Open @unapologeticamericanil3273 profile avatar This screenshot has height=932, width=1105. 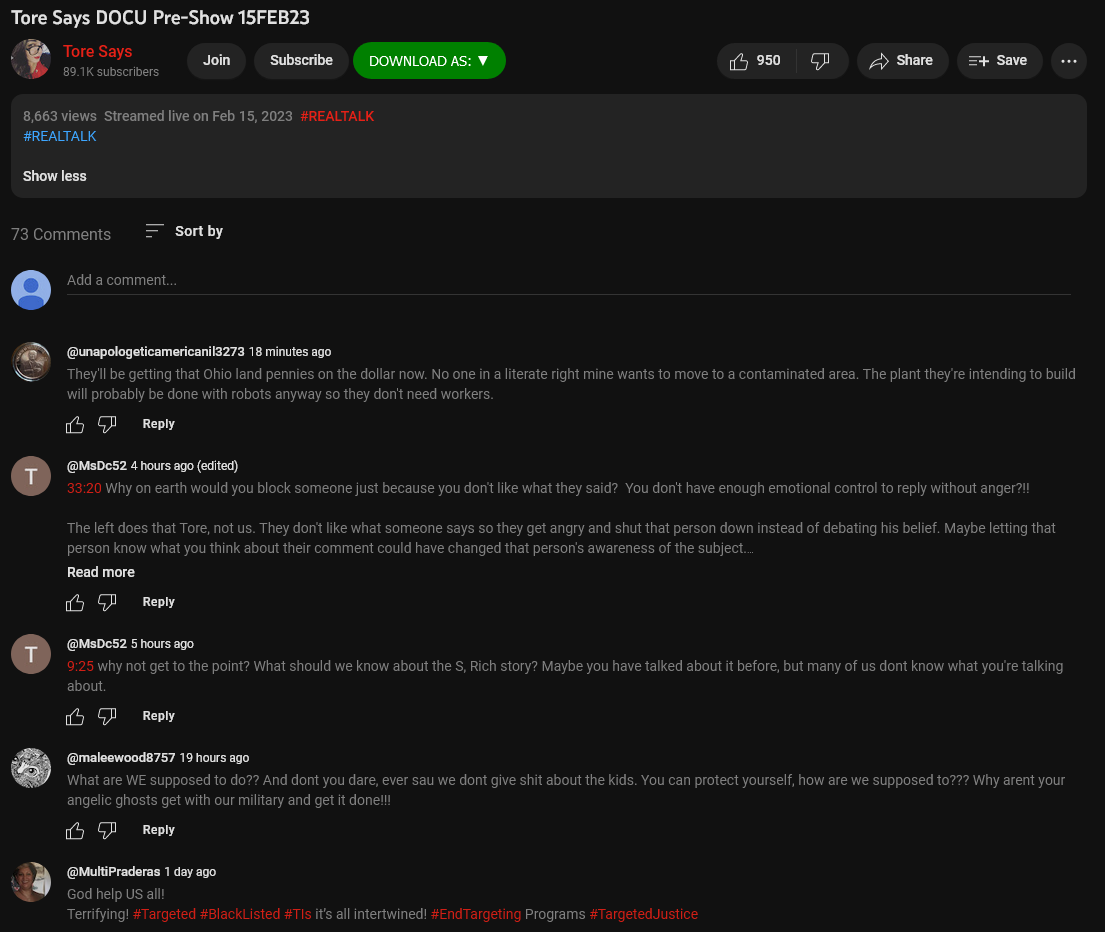click(x=31, y=361)
